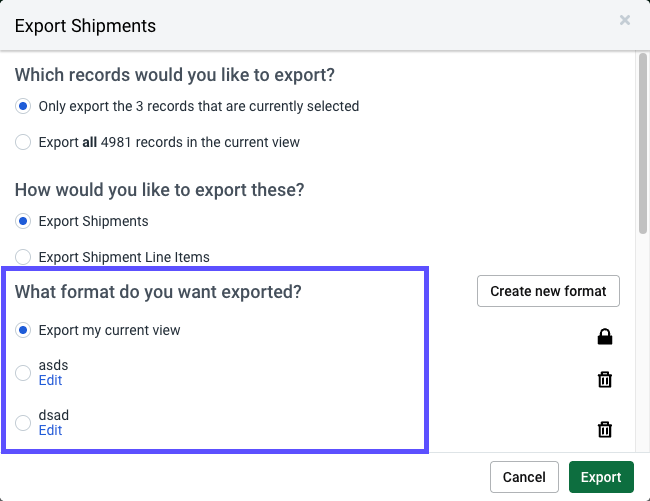
Task: Click the 'Which records would you like to export?' heading
Action: pyautogui.click(x=175, y=75)
